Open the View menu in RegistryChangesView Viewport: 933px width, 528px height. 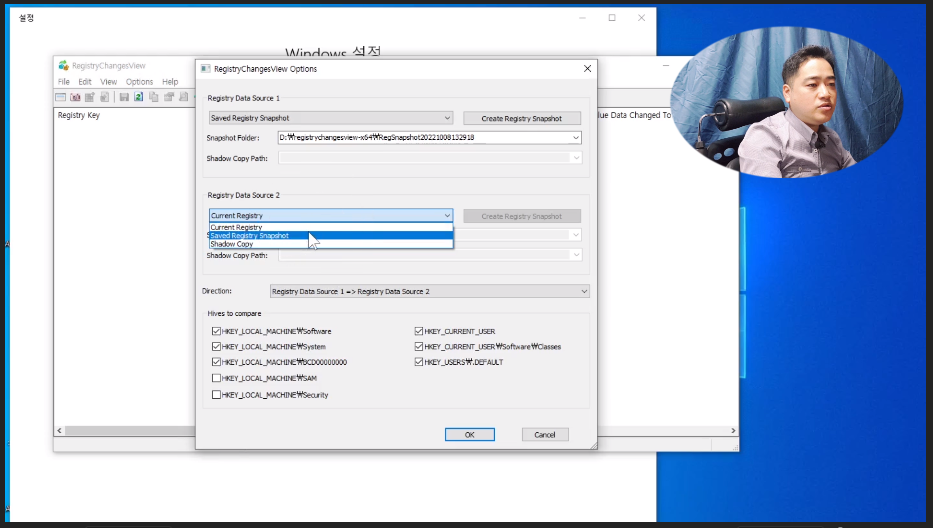[108, 82]
